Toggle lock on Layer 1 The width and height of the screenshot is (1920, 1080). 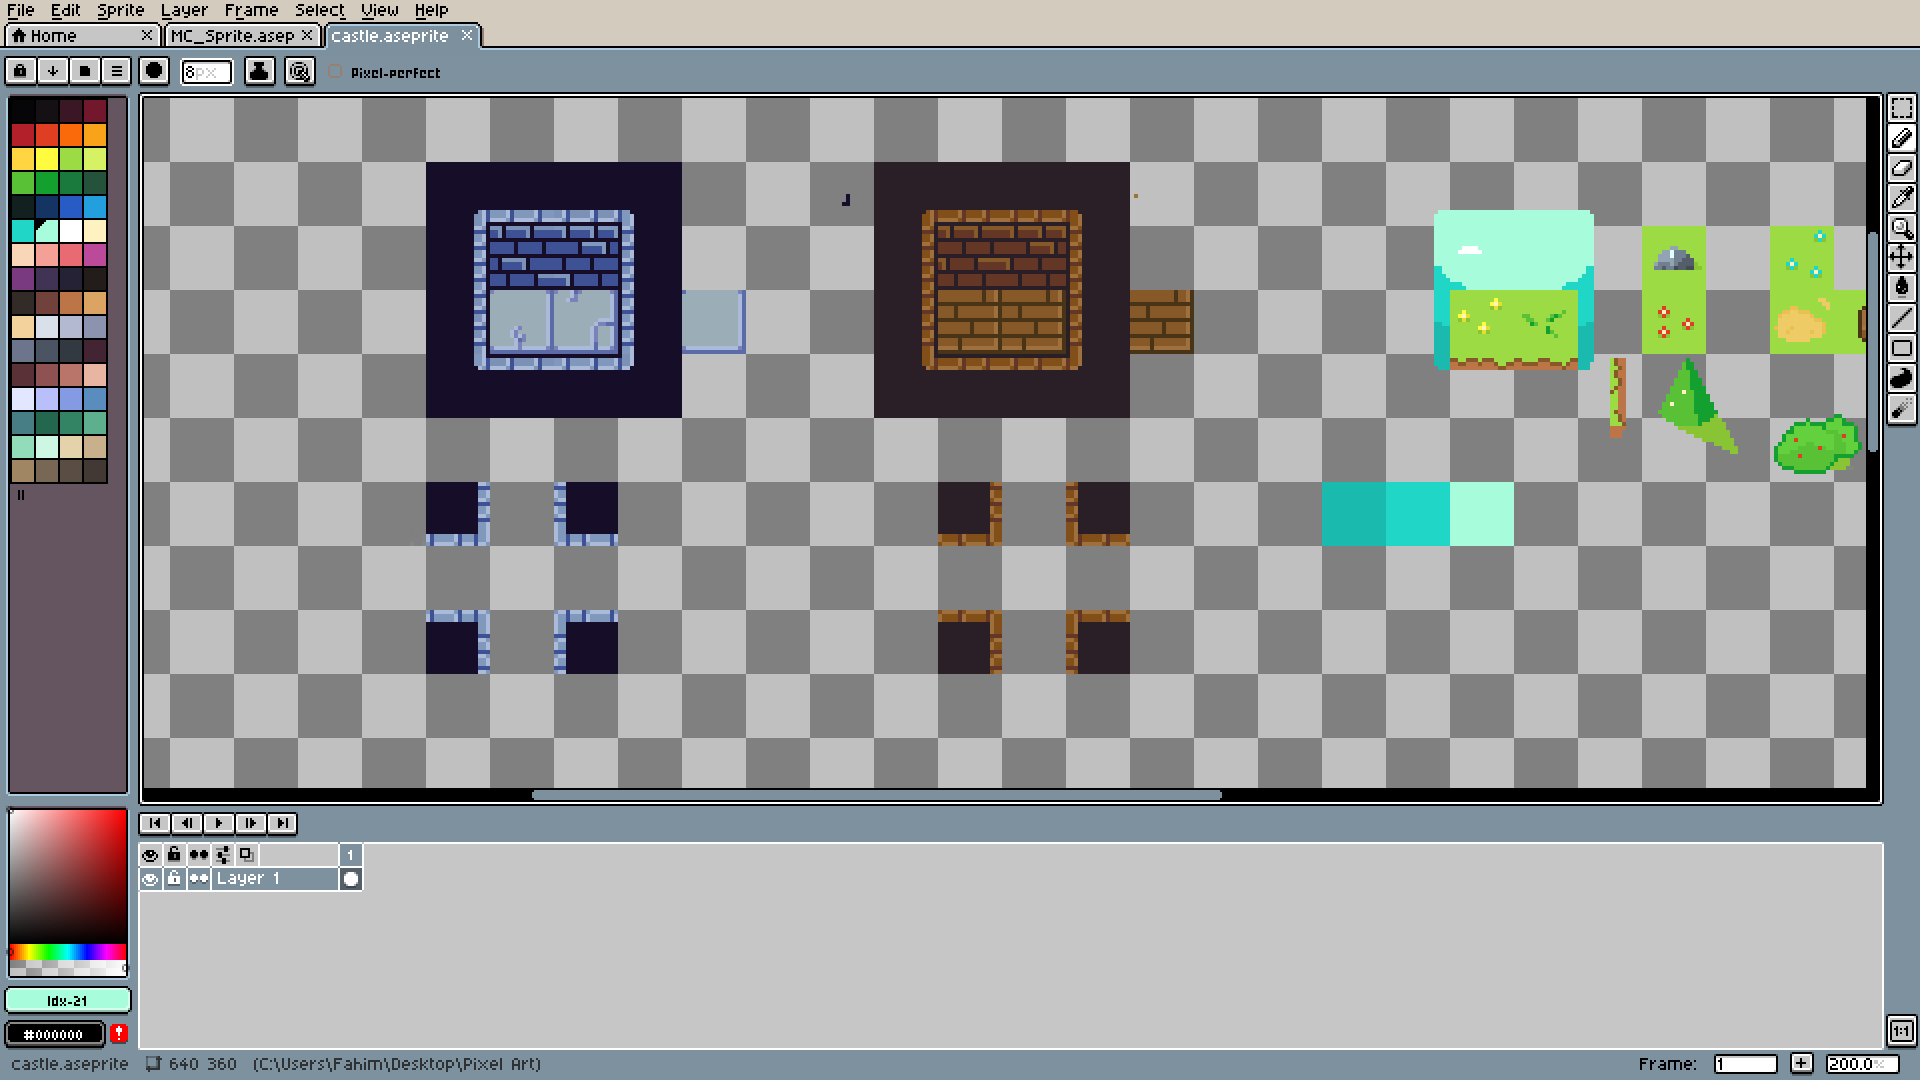[x=174, y=879]
